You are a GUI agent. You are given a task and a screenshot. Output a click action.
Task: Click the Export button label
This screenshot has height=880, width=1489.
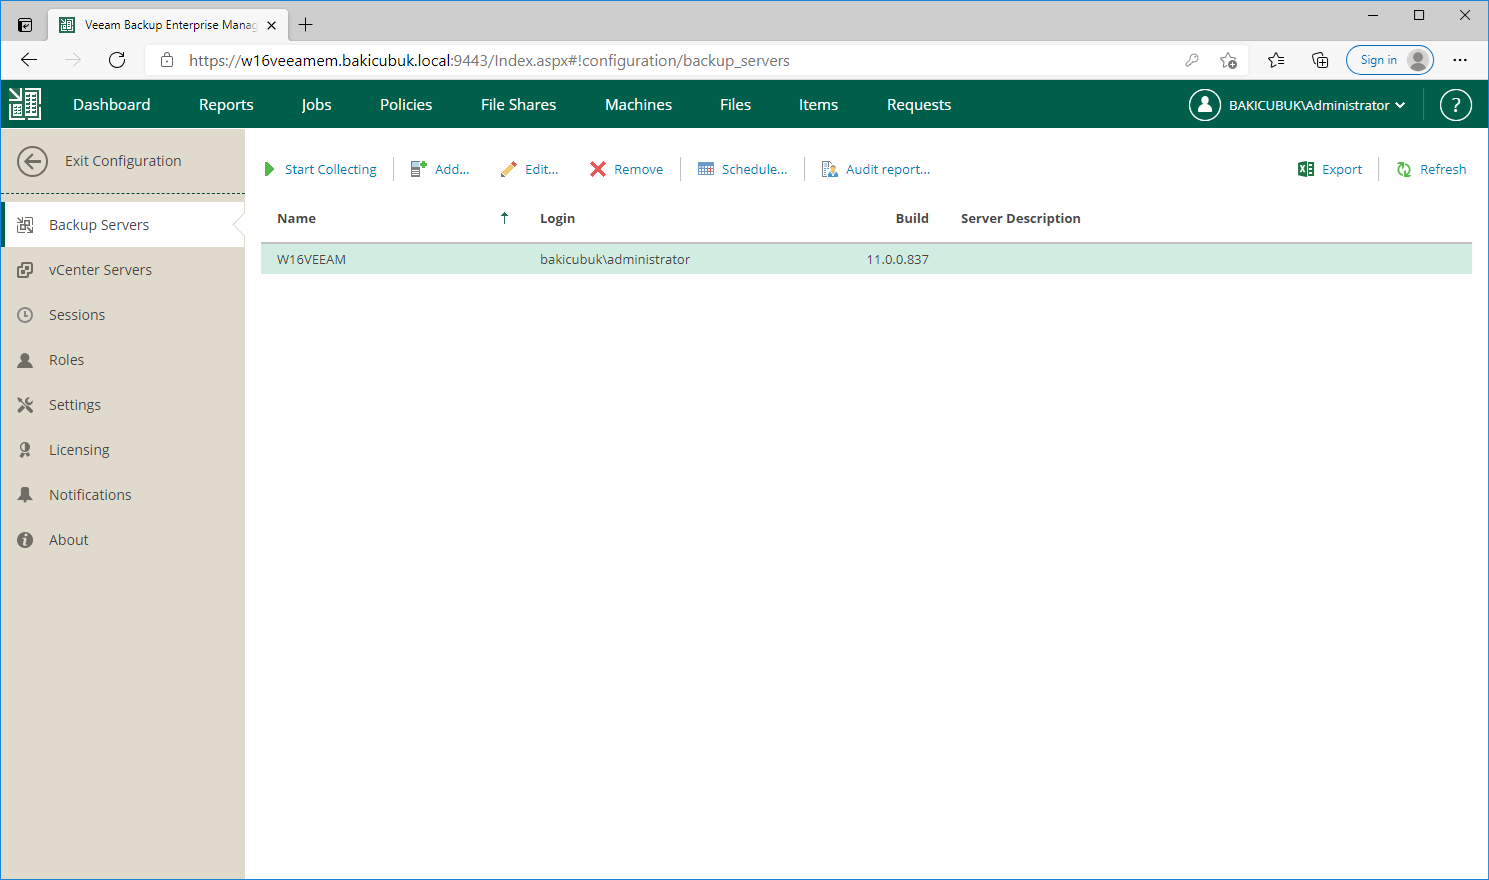1342,170
